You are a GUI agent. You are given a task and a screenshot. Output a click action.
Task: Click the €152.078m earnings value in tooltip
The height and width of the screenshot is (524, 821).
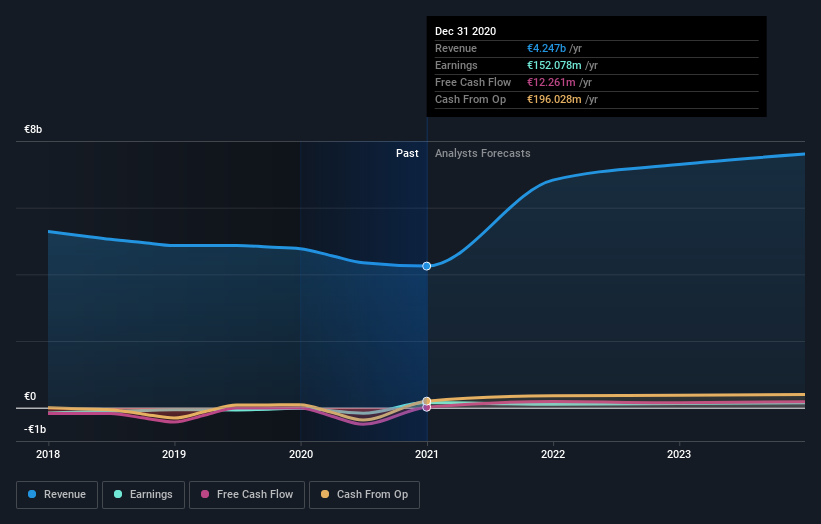pyautogui.click(x=554, y=65)
